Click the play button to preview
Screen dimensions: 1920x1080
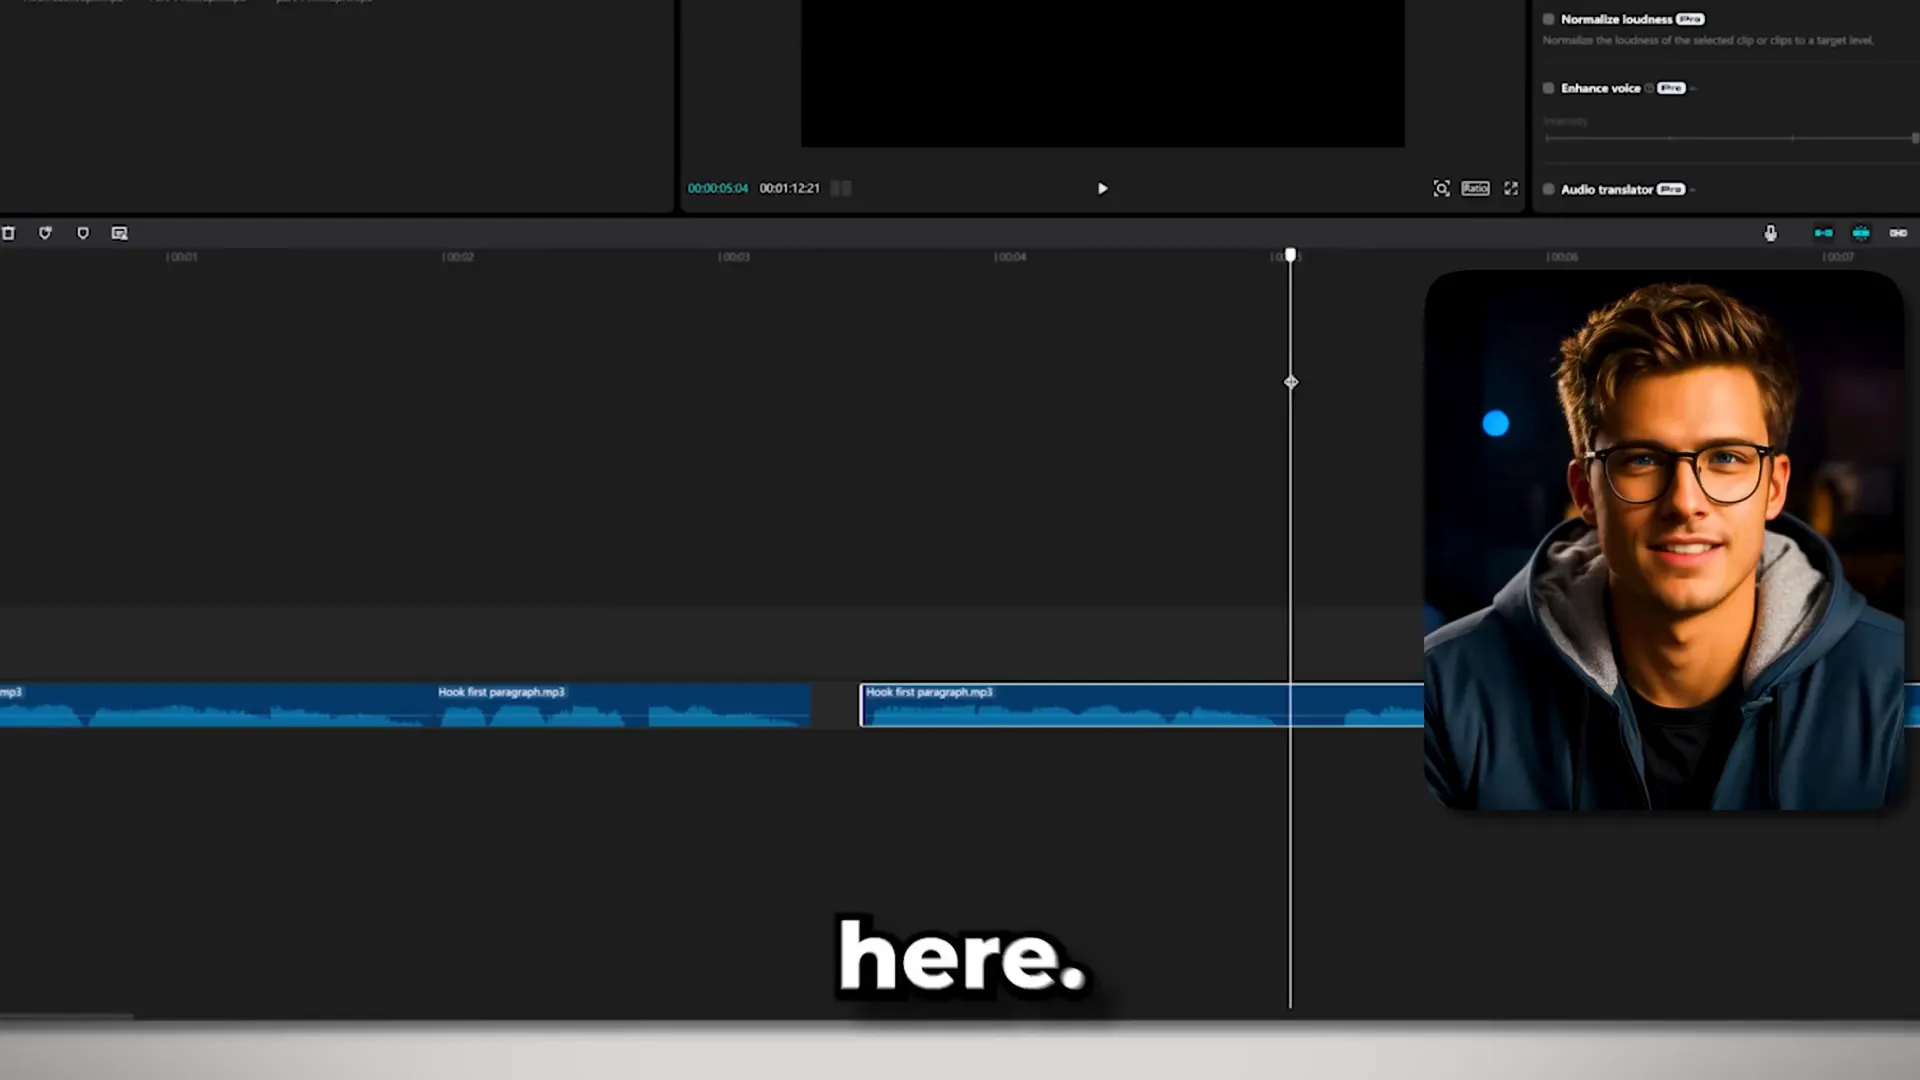1101,186
